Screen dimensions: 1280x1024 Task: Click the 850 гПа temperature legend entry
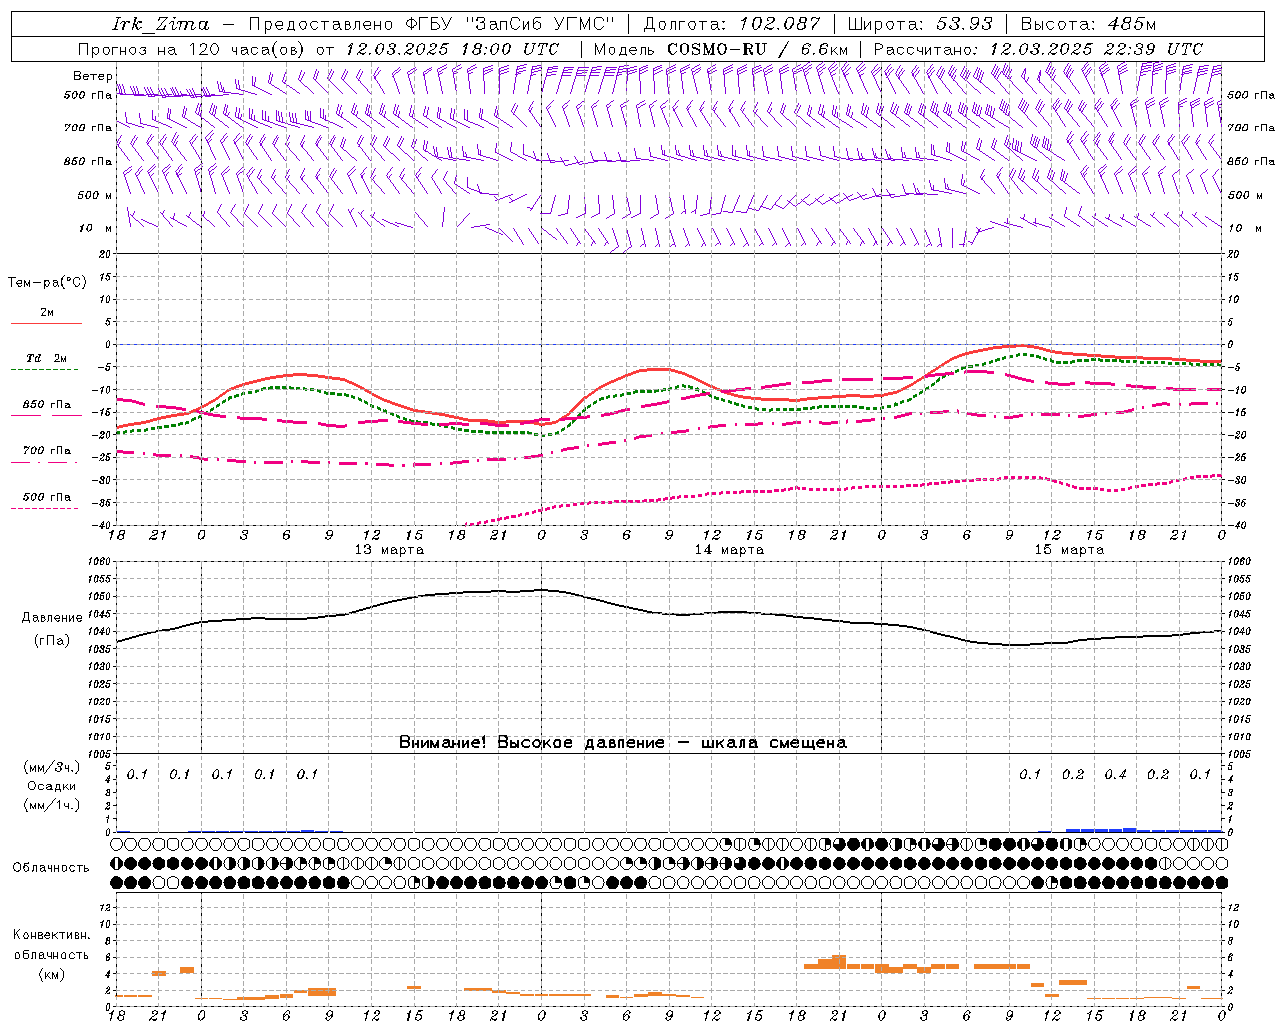pos(46,405)
